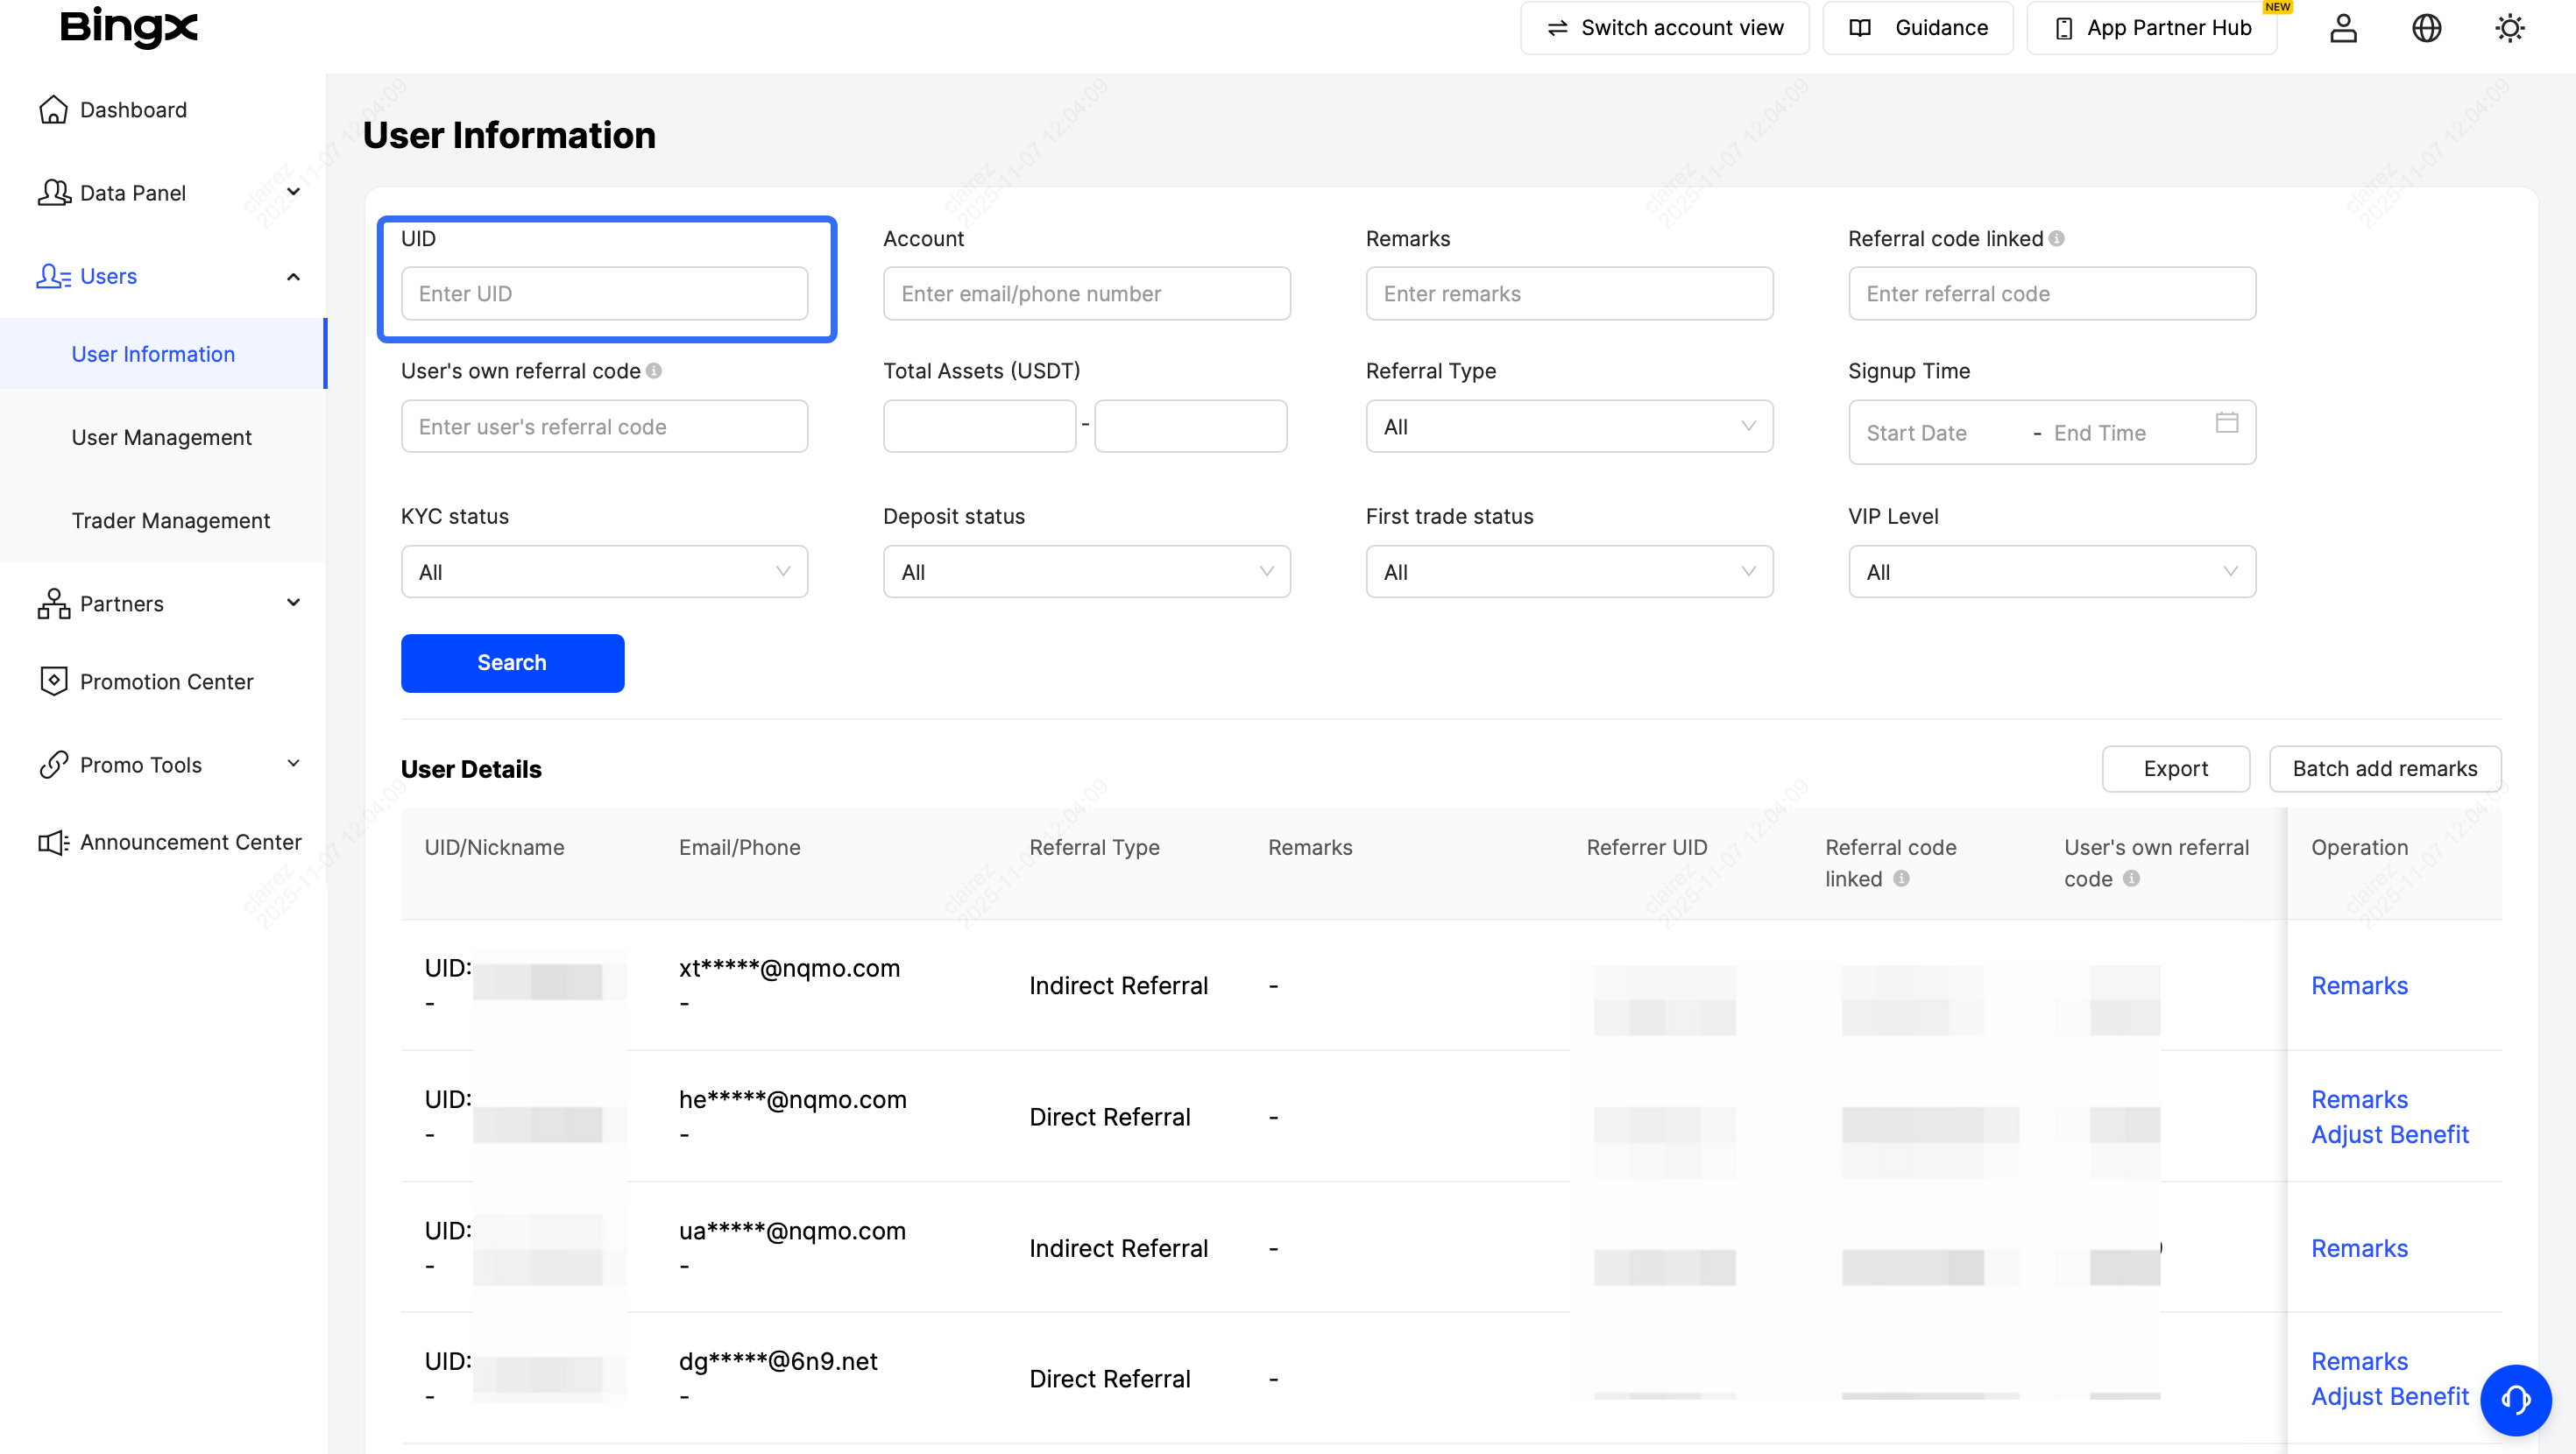The width and height of the screenshot is (2576, 1454).
Task: Open the Promotion Center sidebar item
Action: tap(166, 681)
